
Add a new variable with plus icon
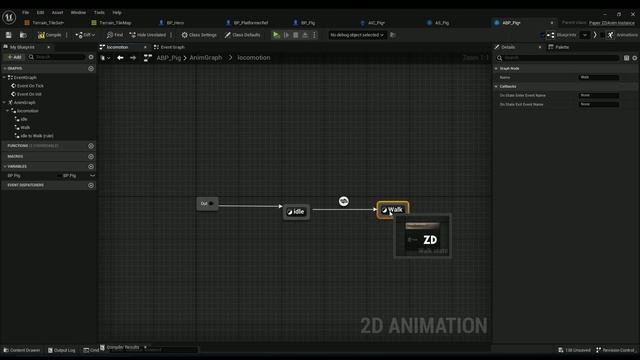point(91,167)
